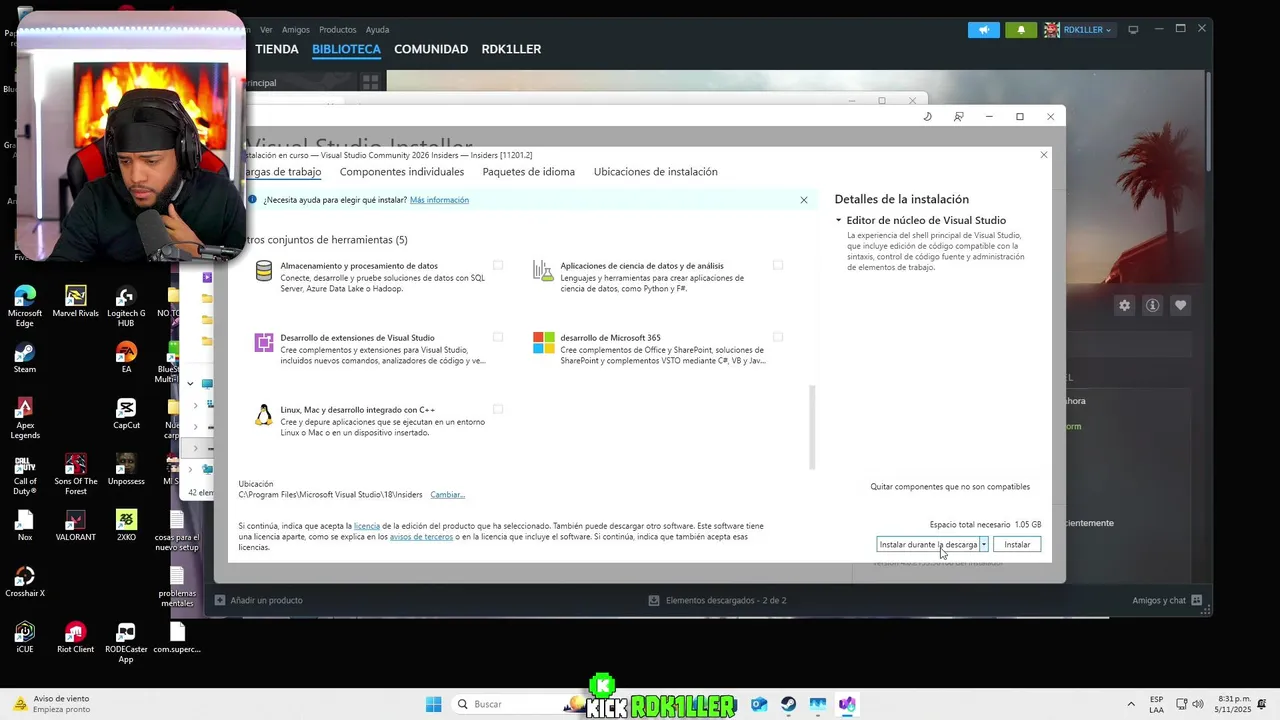1280x720 pixels.
Task: Click Outlook icon on the taskbar
Action: coord(759,704)
